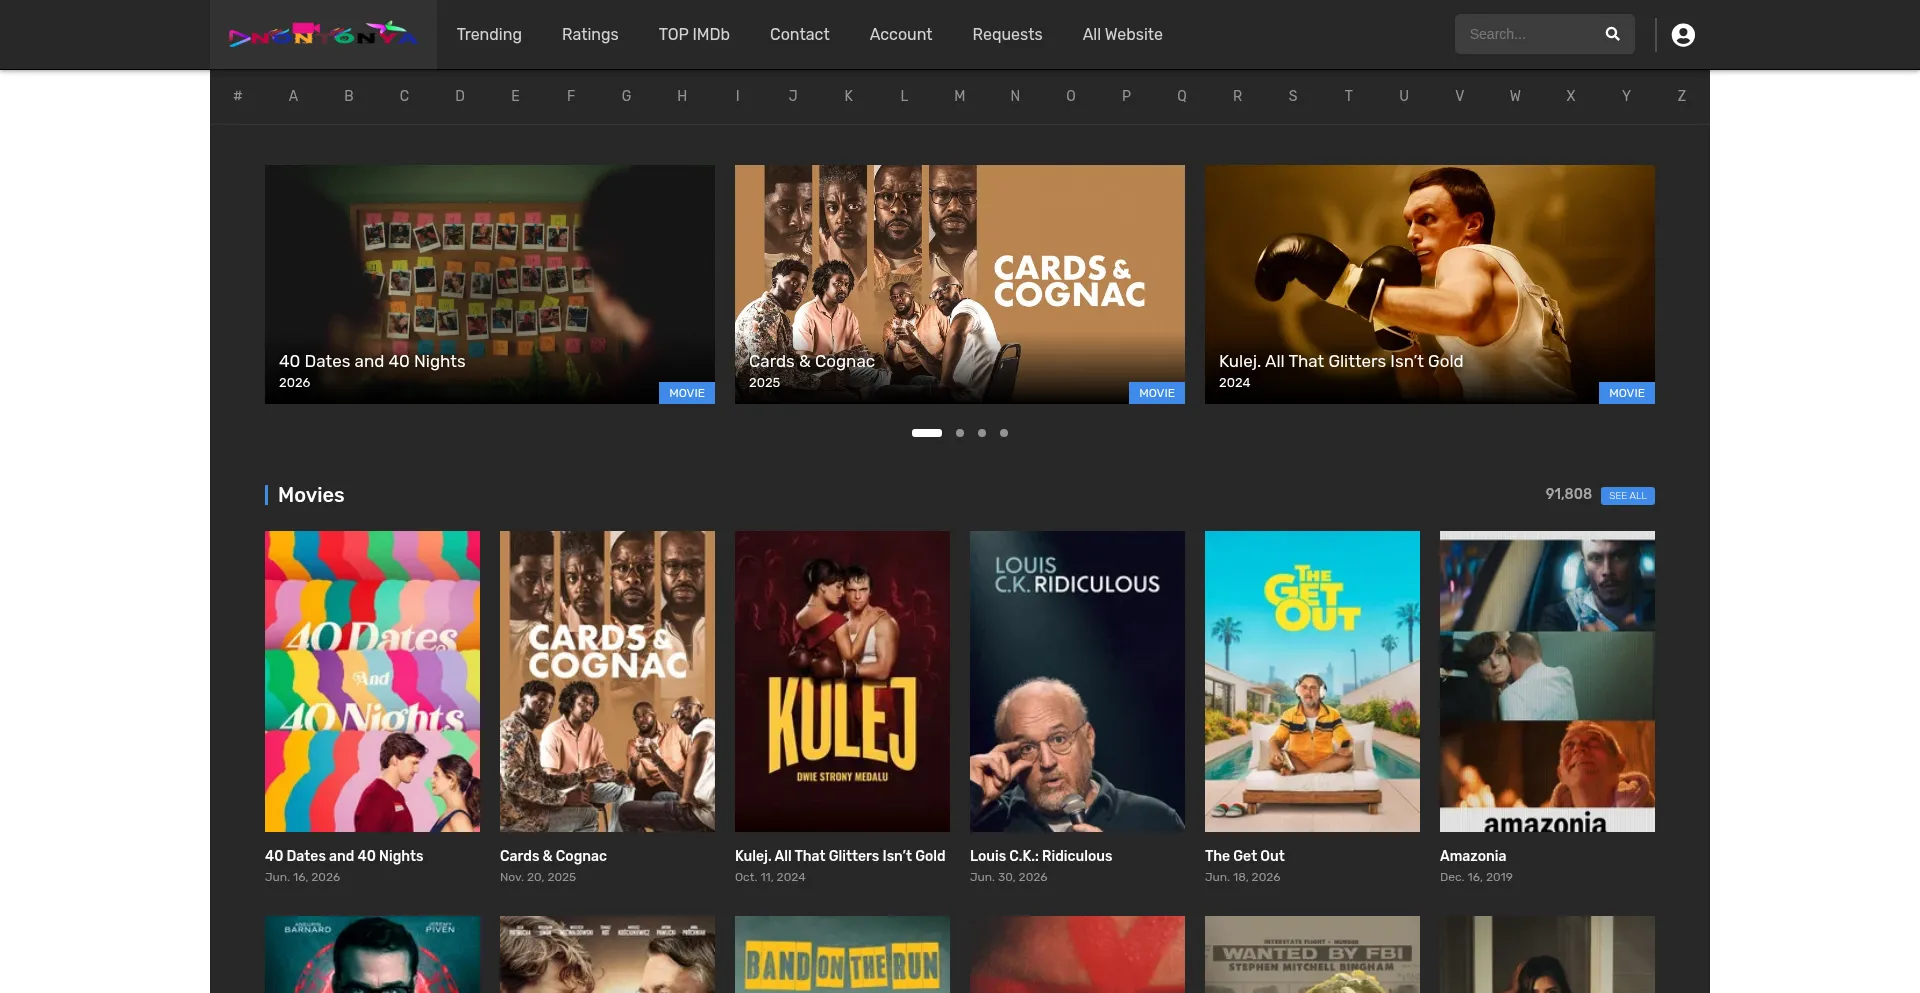Filter titles starting with letter Z
The height and width of the screenshot is (993, 1920).
pyautogui.click(x=1682, y=96)
